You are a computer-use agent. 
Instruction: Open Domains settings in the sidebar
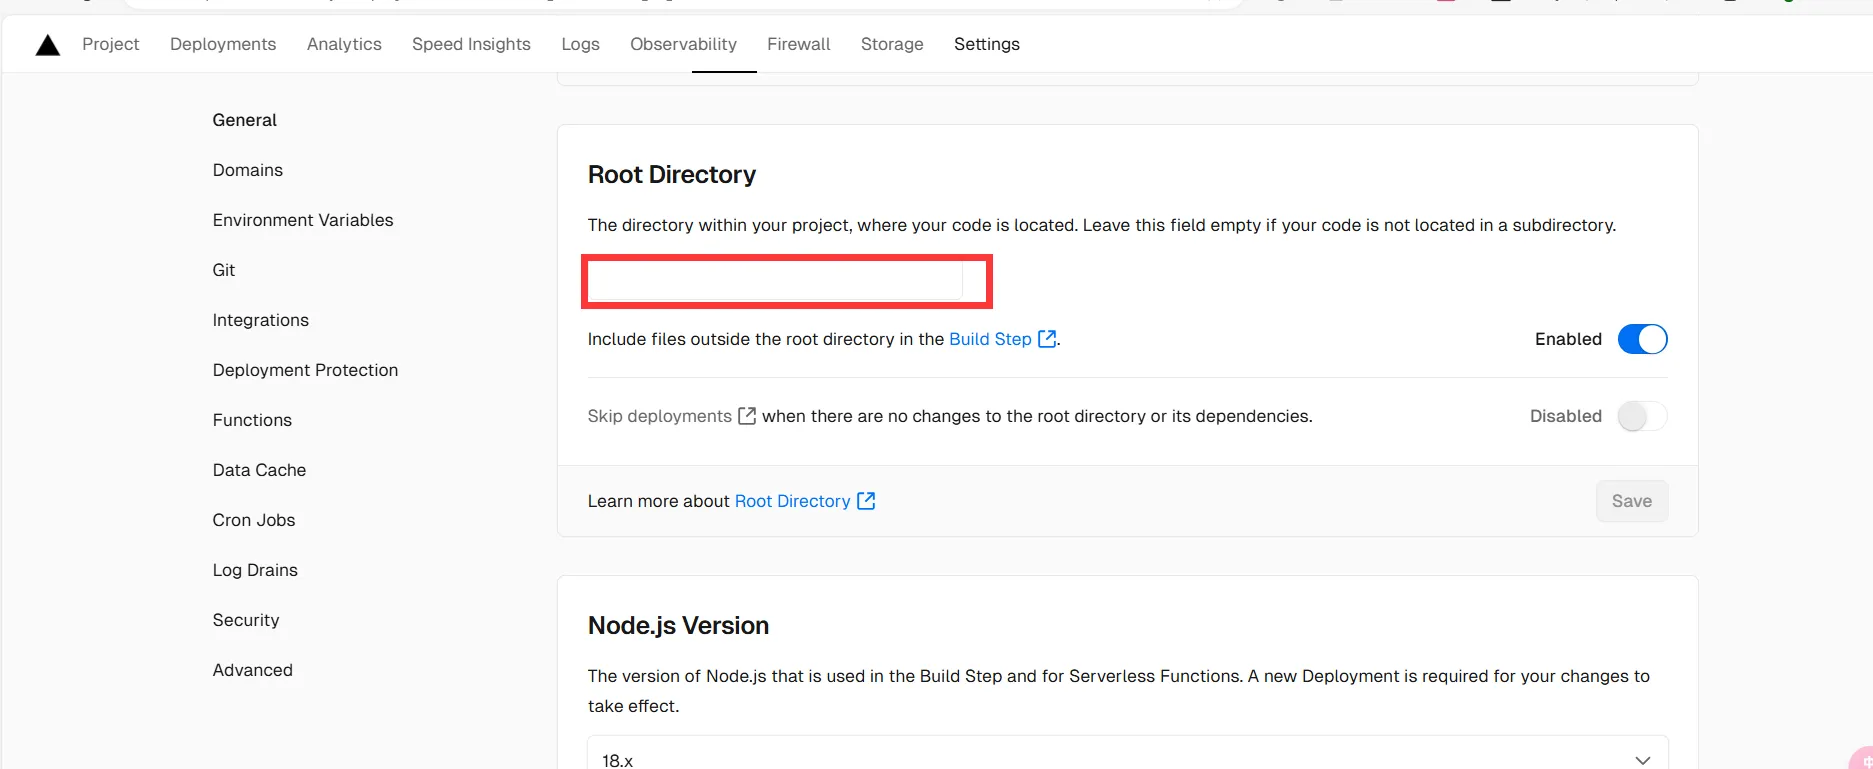247,170
